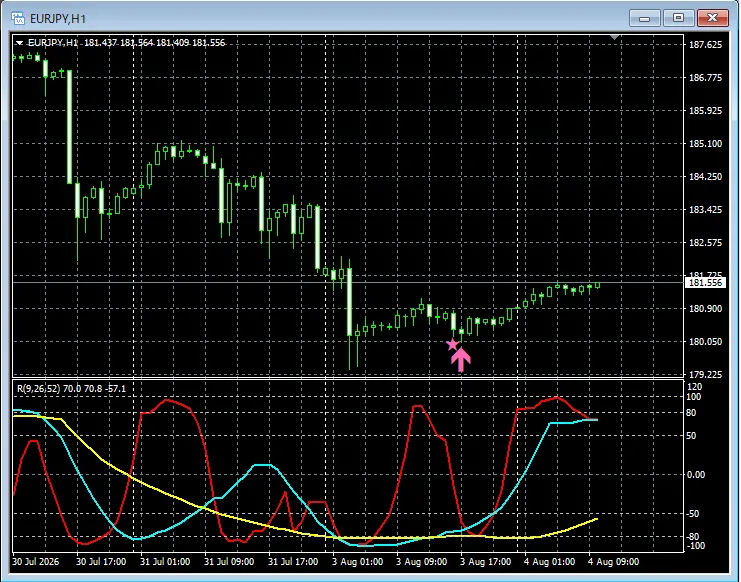Viewport: 741px width, 582px height.
Task: Click the price scale value 182.575
Action: pos(706,242)
